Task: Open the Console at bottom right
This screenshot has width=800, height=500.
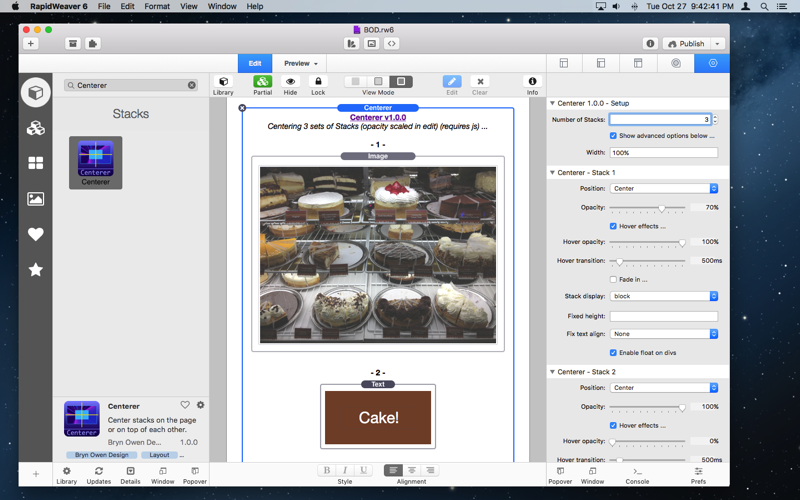Action: [637, 475]
